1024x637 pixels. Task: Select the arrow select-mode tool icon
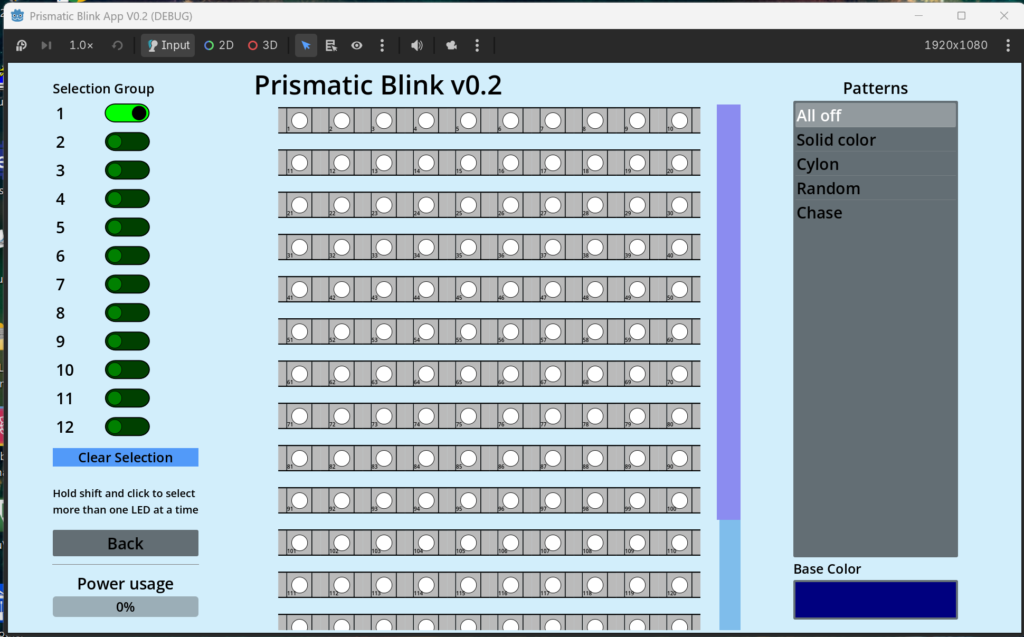click(x=306, y=45)
